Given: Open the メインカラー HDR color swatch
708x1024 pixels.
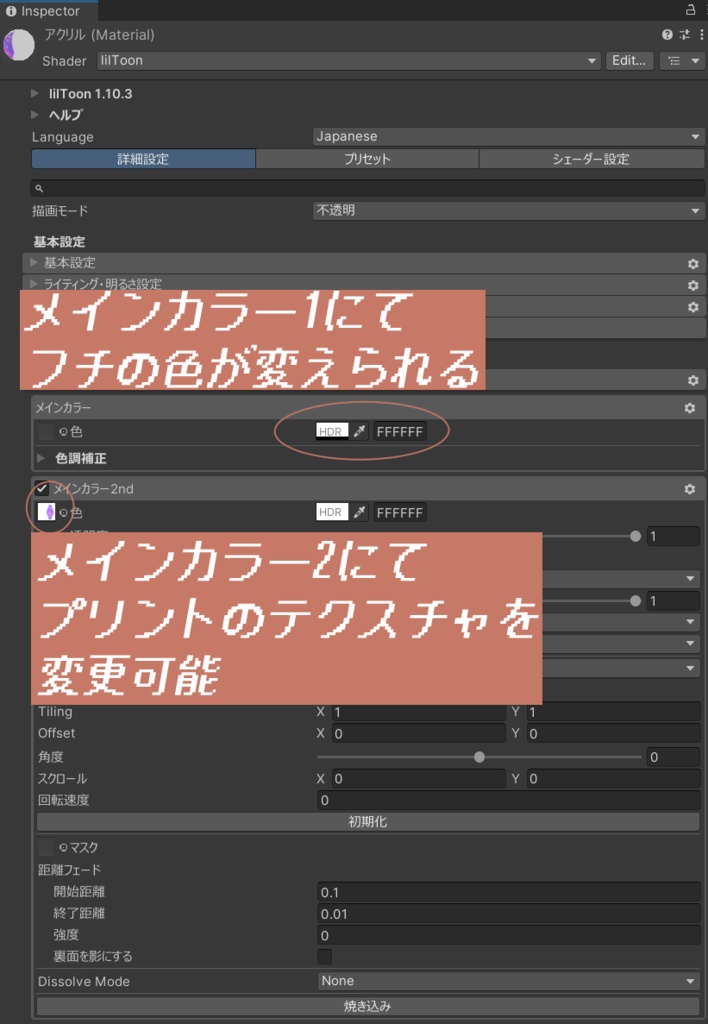Looking at the screenshot, I should tap(332, 432).
